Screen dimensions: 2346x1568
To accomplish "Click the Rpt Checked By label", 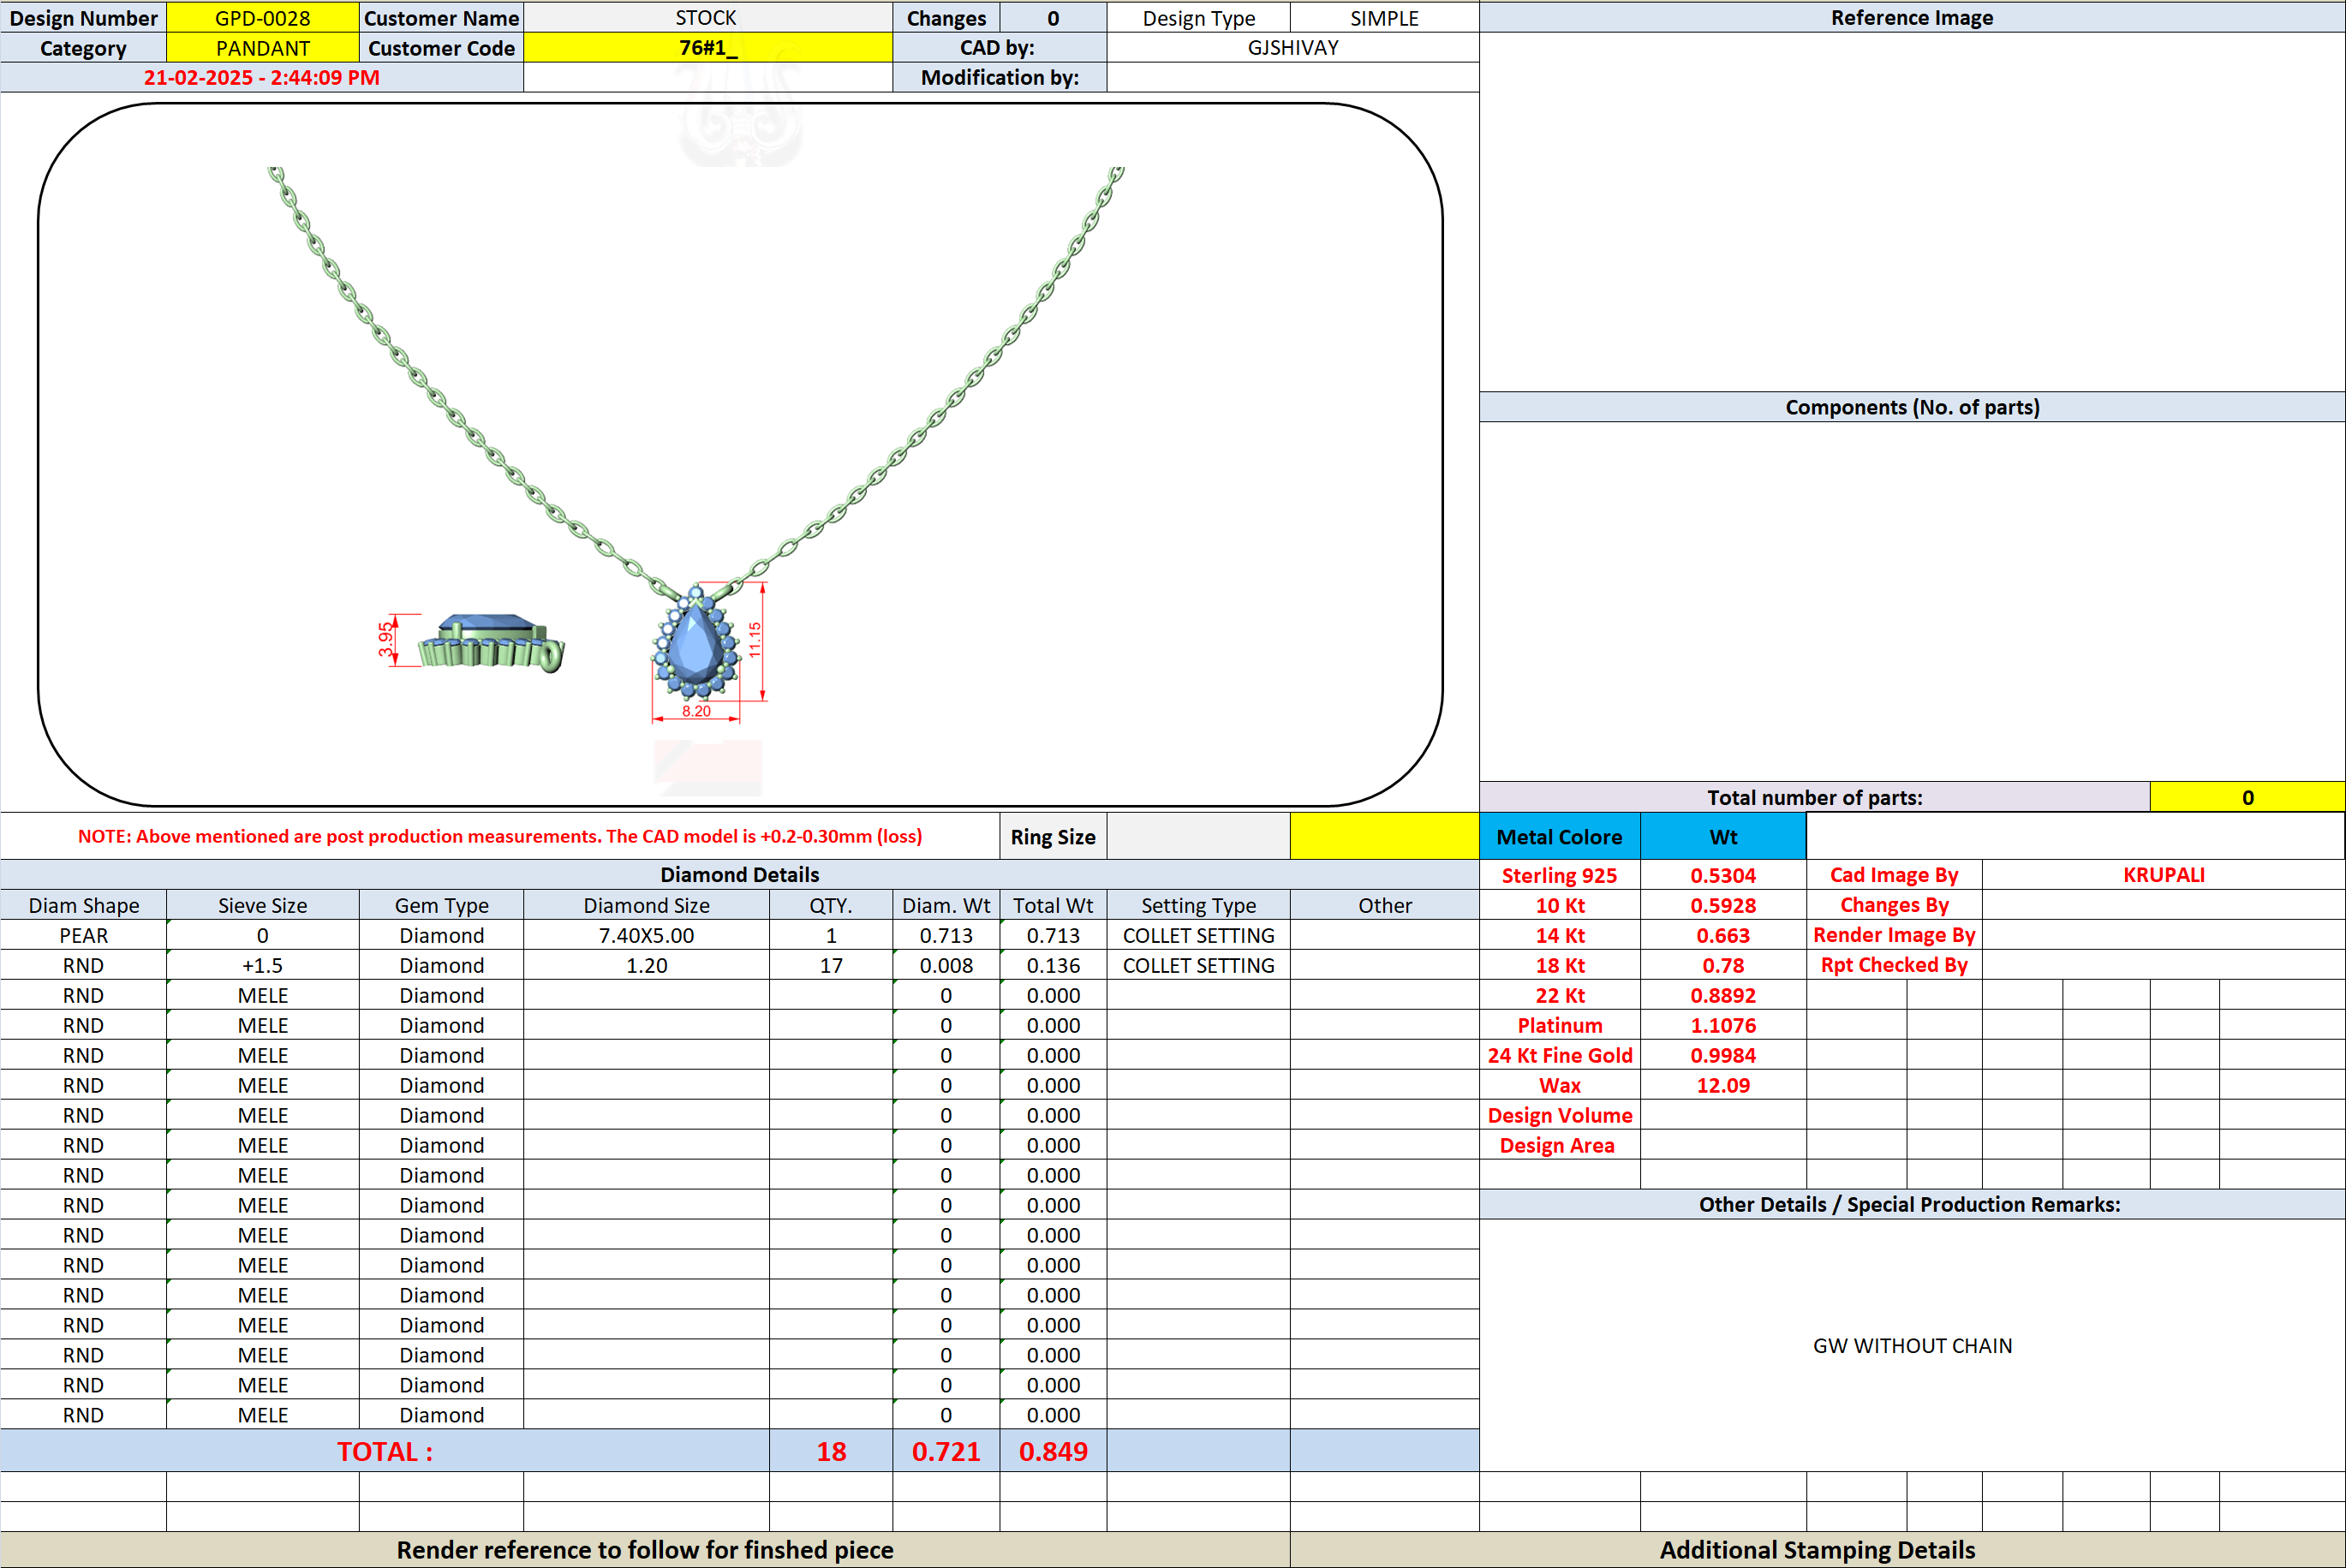I will [x=1894, y=965].
